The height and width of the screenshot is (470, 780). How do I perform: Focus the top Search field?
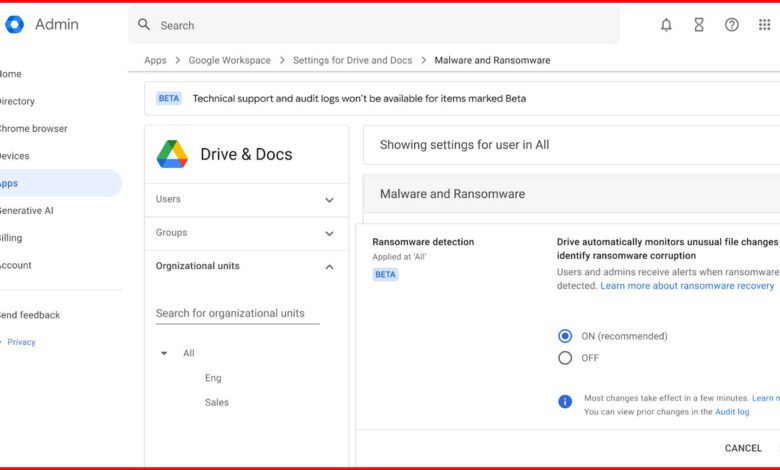374,25
